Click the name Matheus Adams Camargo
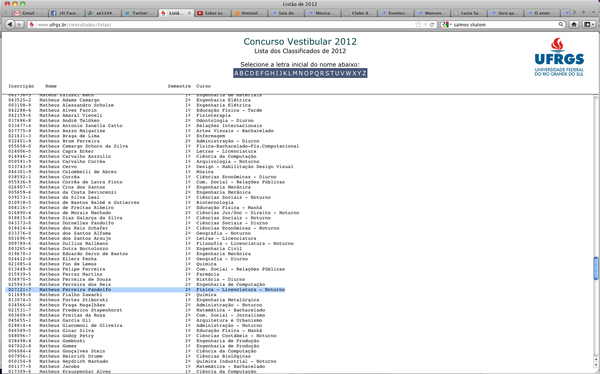The image size is (600, 374). (x=69, y=100)
